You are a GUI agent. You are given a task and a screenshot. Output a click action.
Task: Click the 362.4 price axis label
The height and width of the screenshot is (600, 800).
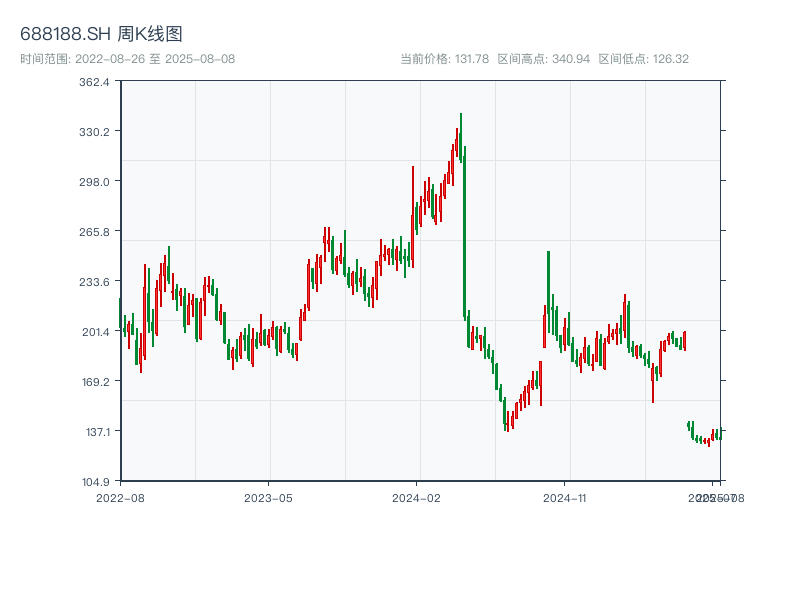[x=93, y=82]
